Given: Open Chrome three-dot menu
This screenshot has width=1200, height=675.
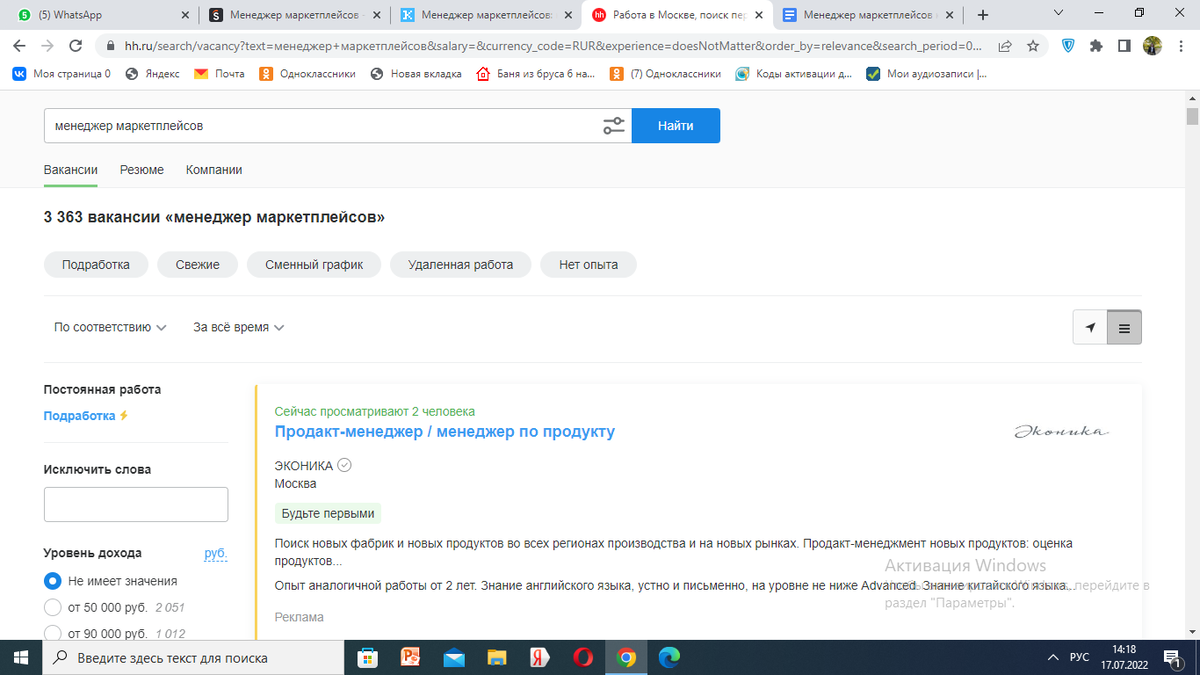Looking at the screenshot, I should click(1180, 46).
